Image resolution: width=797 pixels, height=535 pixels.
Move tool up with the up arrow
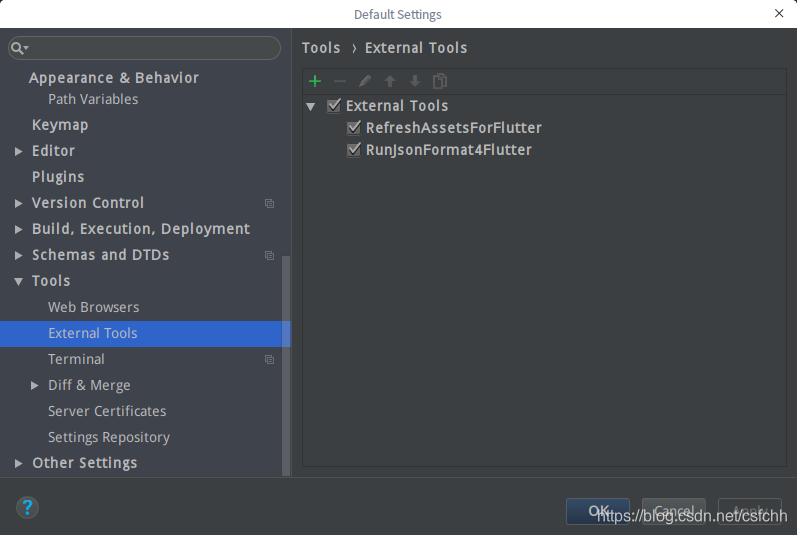coord(390,81)
